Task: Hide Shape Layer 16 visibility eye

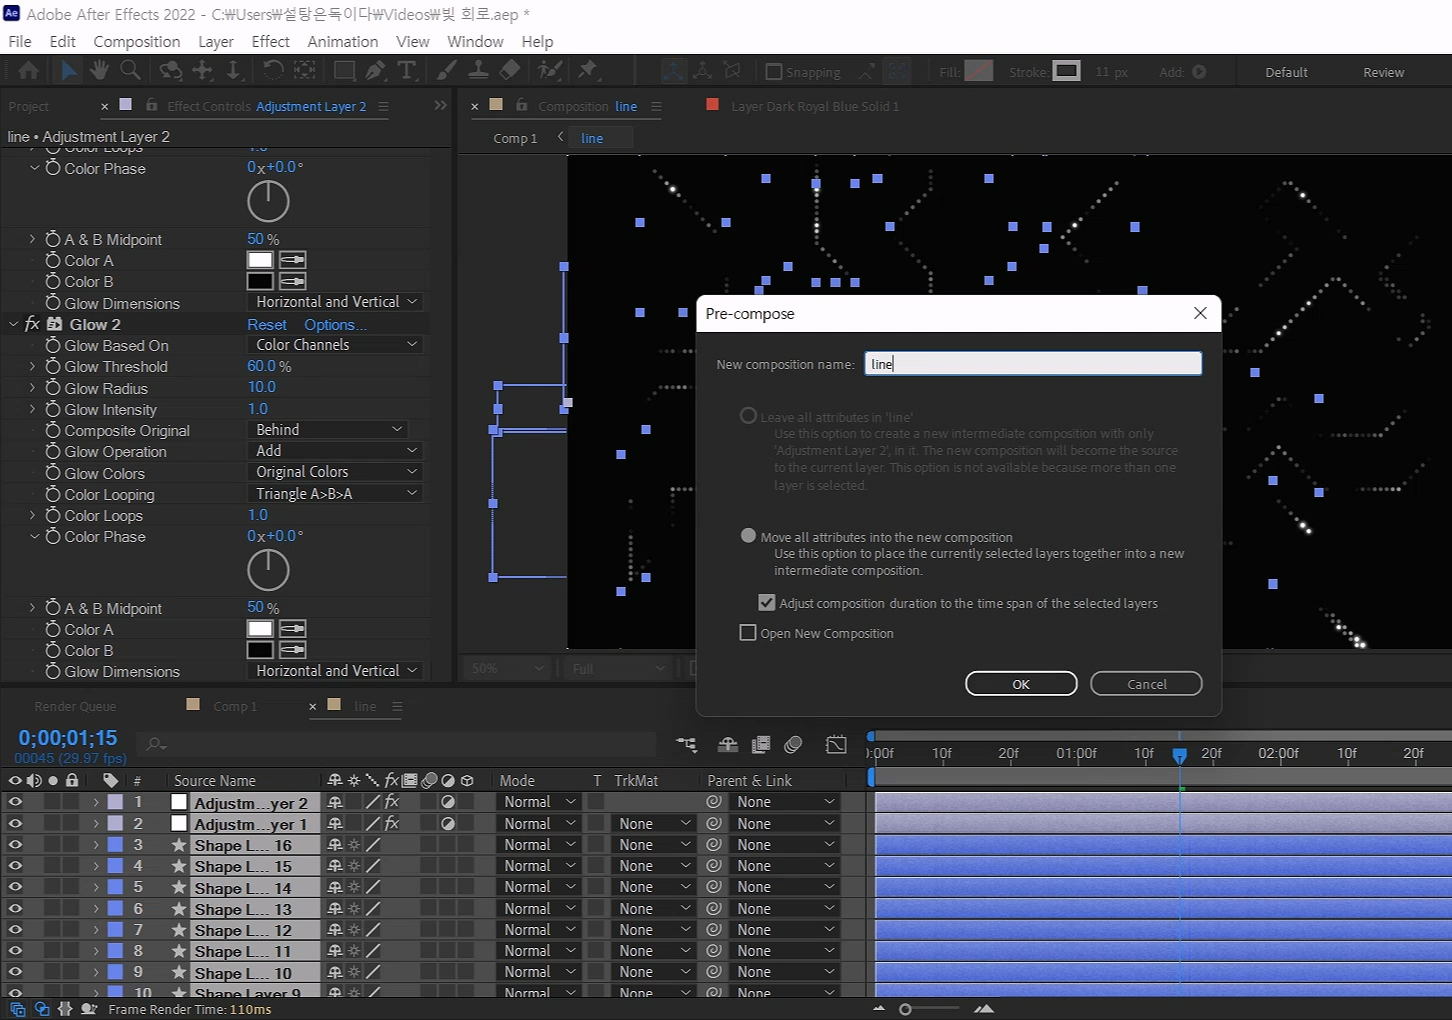Action: [x=15, y=845]
